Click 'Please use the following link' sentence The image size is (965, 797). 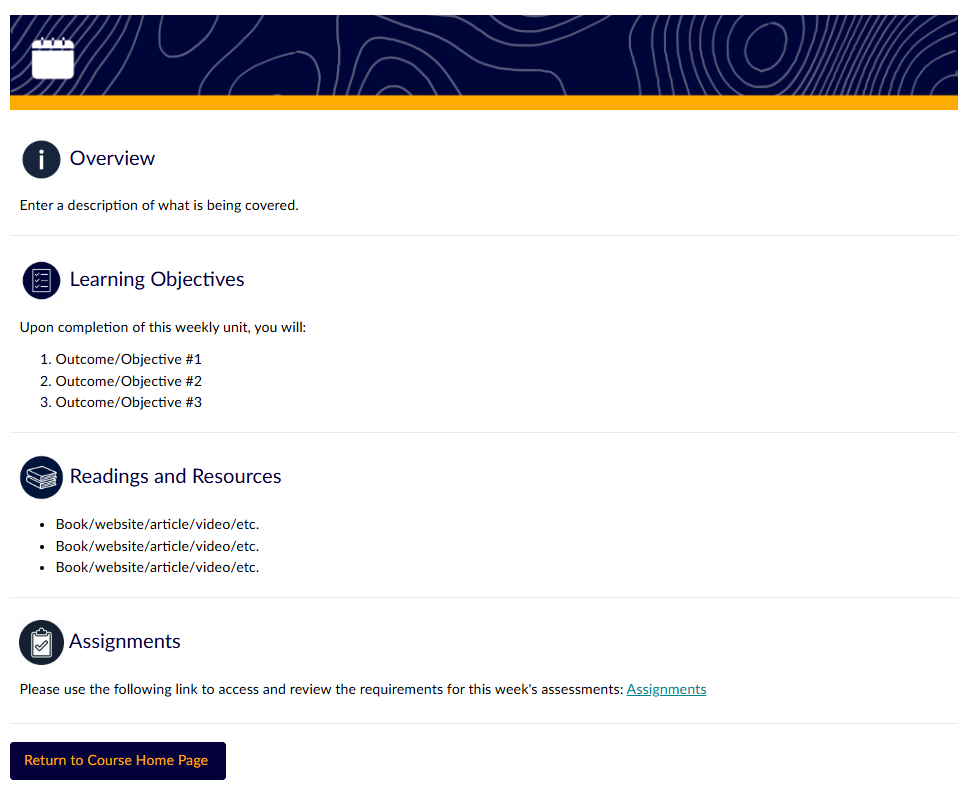[321, 689]
